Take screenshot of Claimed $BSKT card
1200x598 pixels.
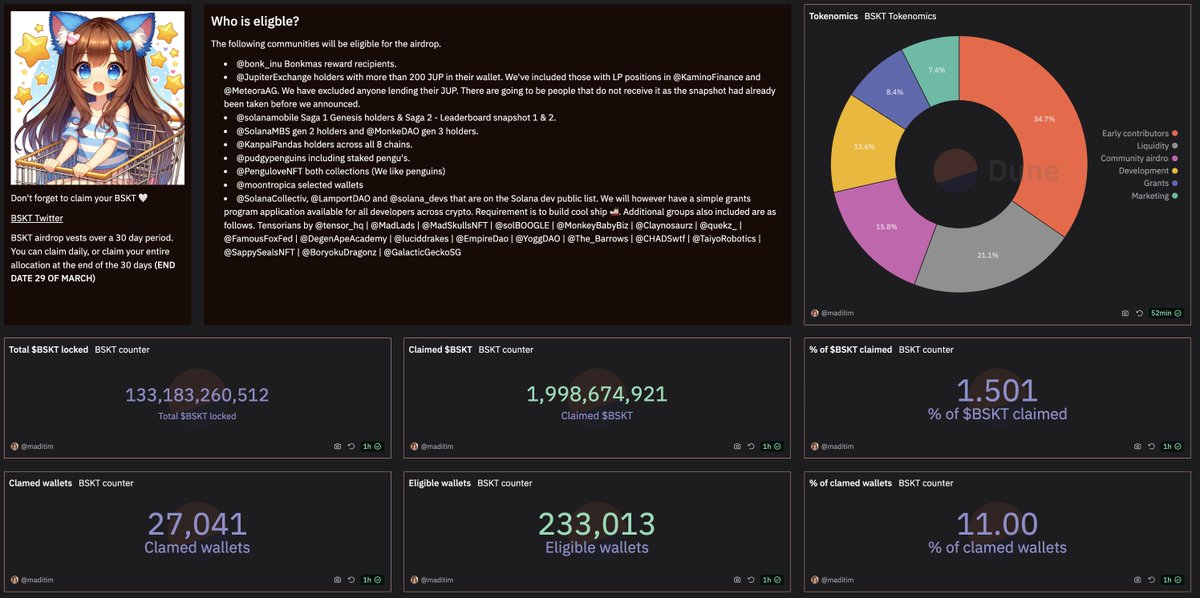(738, 446)
